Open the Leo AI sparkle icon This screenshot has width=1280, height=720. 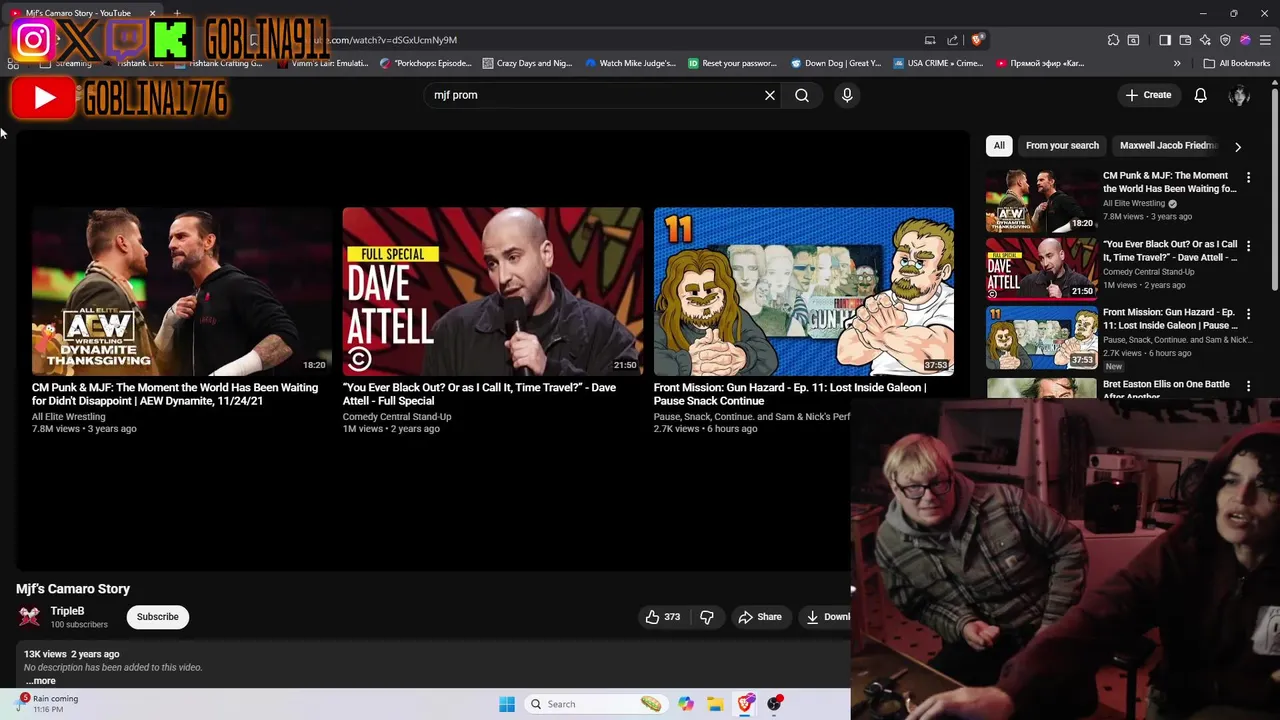point(1205,40)
